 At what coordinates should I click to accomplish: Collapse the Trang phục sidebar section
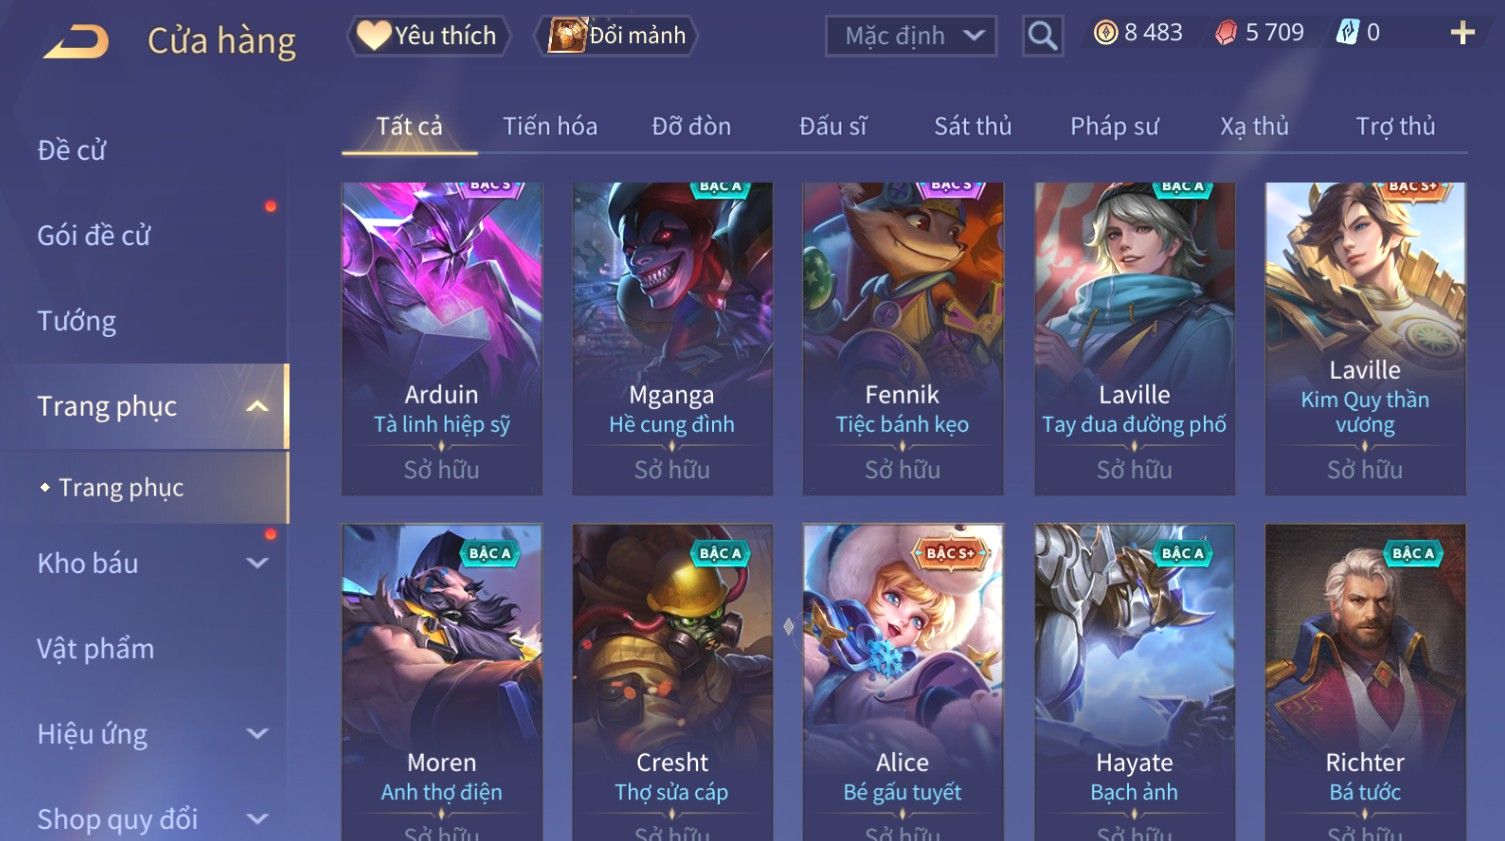pos(257,406)
